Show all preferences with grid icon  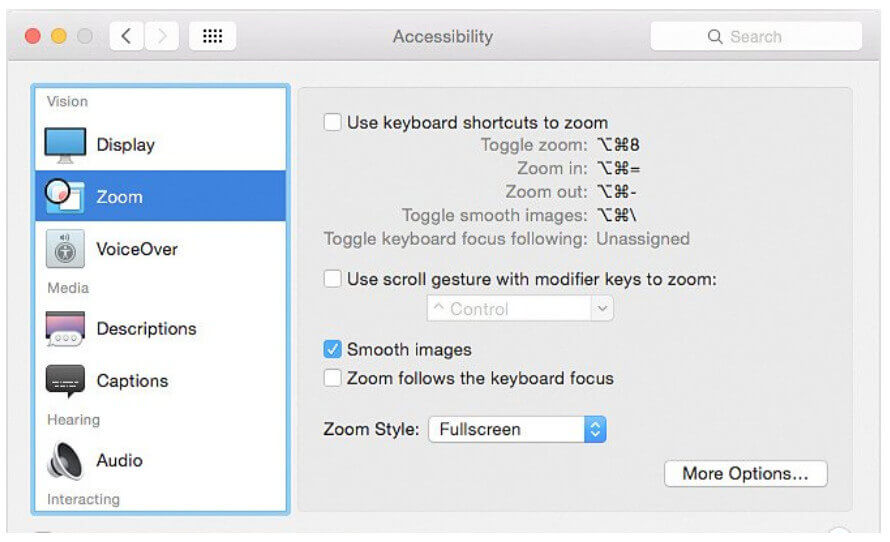[x=212, y=37]
